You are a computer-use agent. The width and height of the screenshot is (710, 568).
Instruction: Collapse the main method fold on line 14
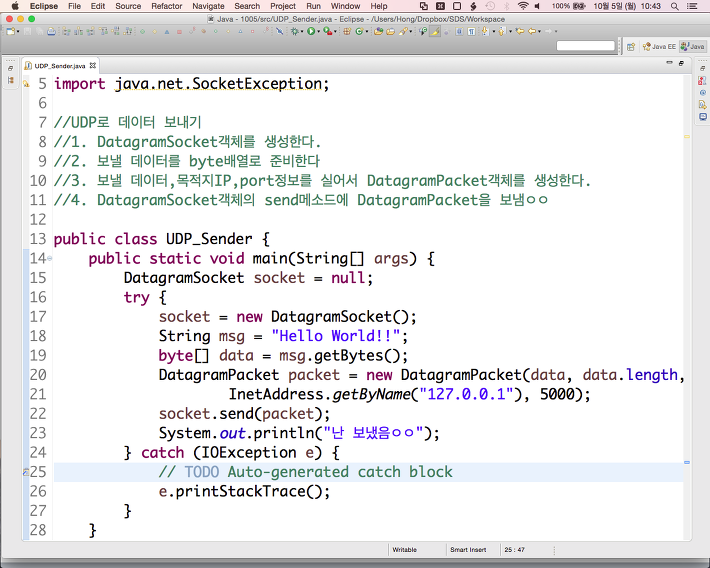(49, 259)
